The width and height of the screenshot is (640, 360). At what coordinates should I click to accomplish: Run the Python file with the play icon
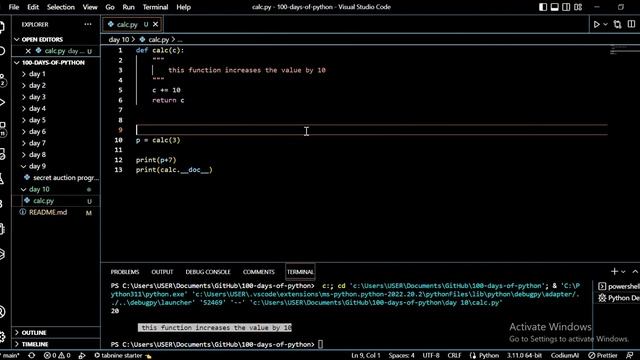point(596,24)
